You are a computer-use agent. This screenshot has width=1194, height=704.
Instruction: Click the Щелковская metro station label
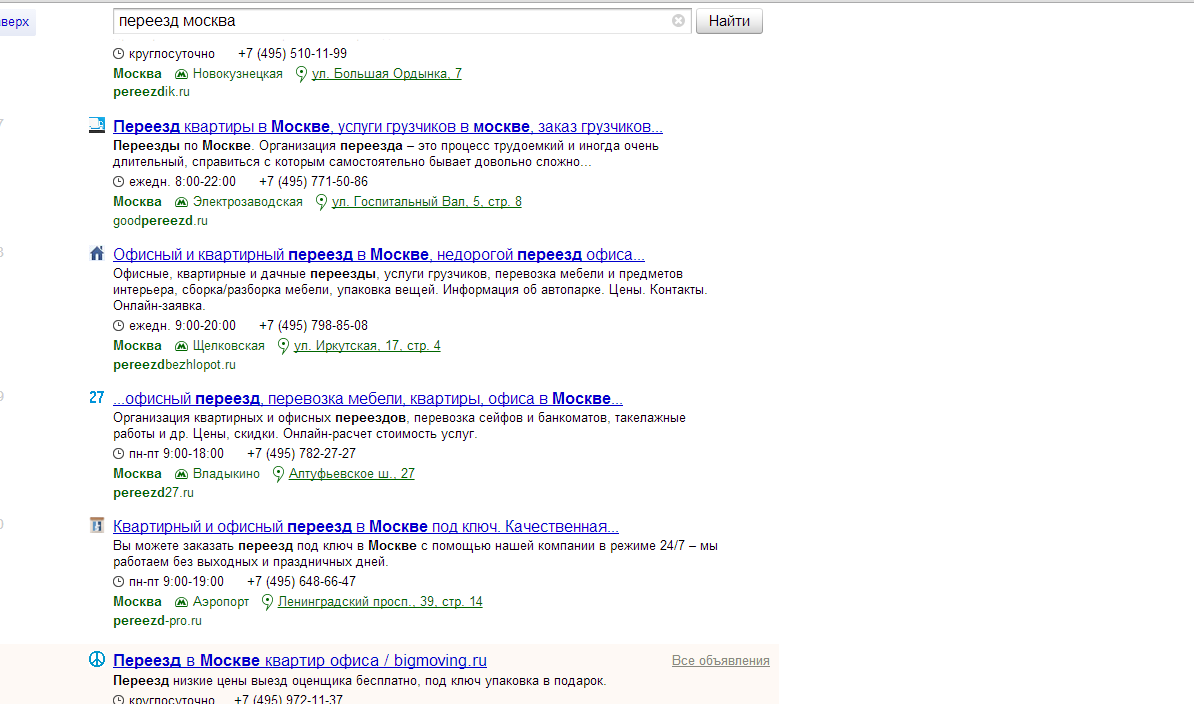pos(228,346)
